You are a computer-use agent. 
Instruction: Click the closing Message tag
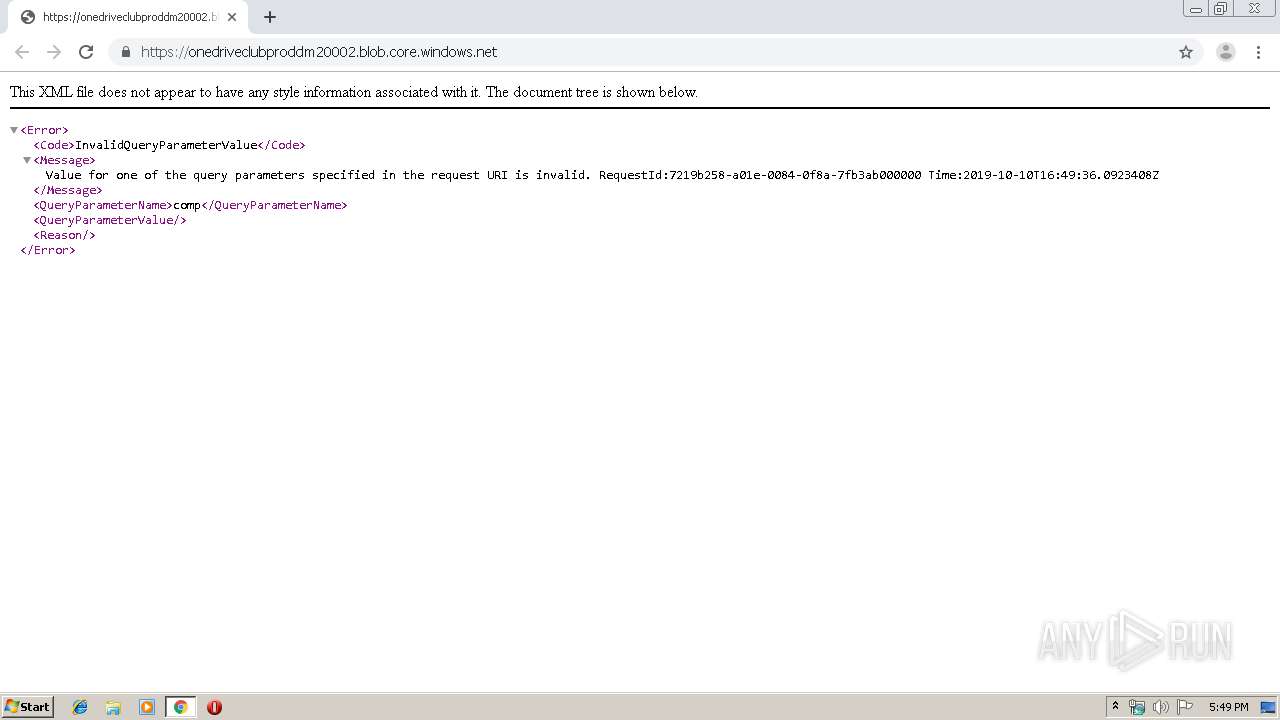point(68,190)
